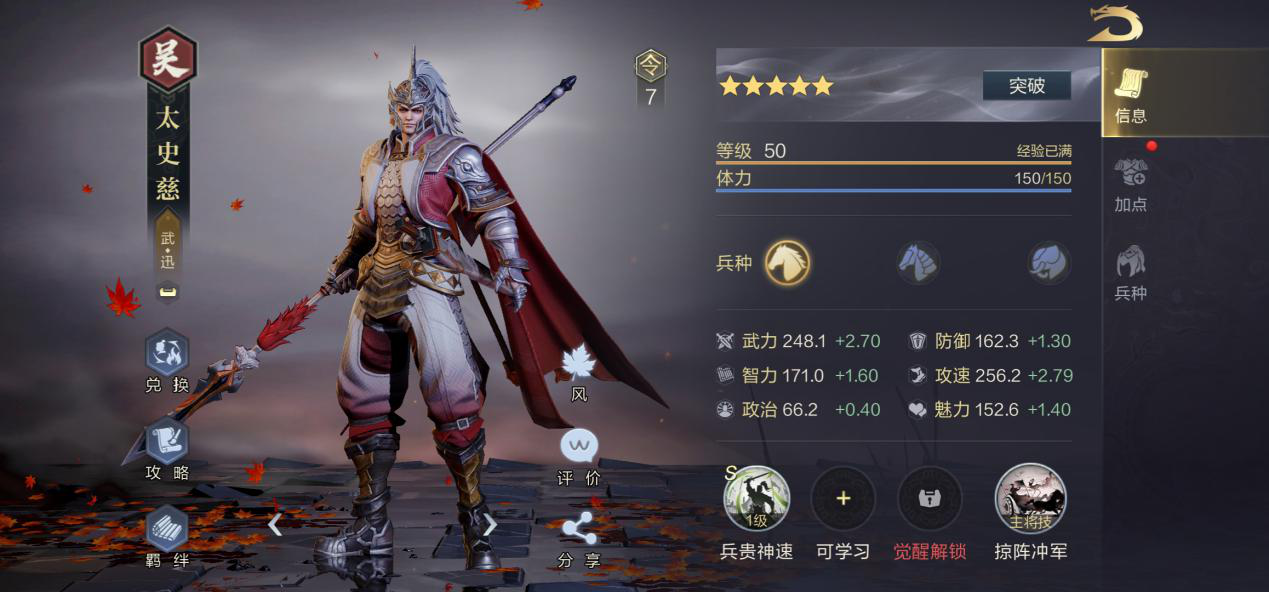Show the previous general with left chevron

275,524
